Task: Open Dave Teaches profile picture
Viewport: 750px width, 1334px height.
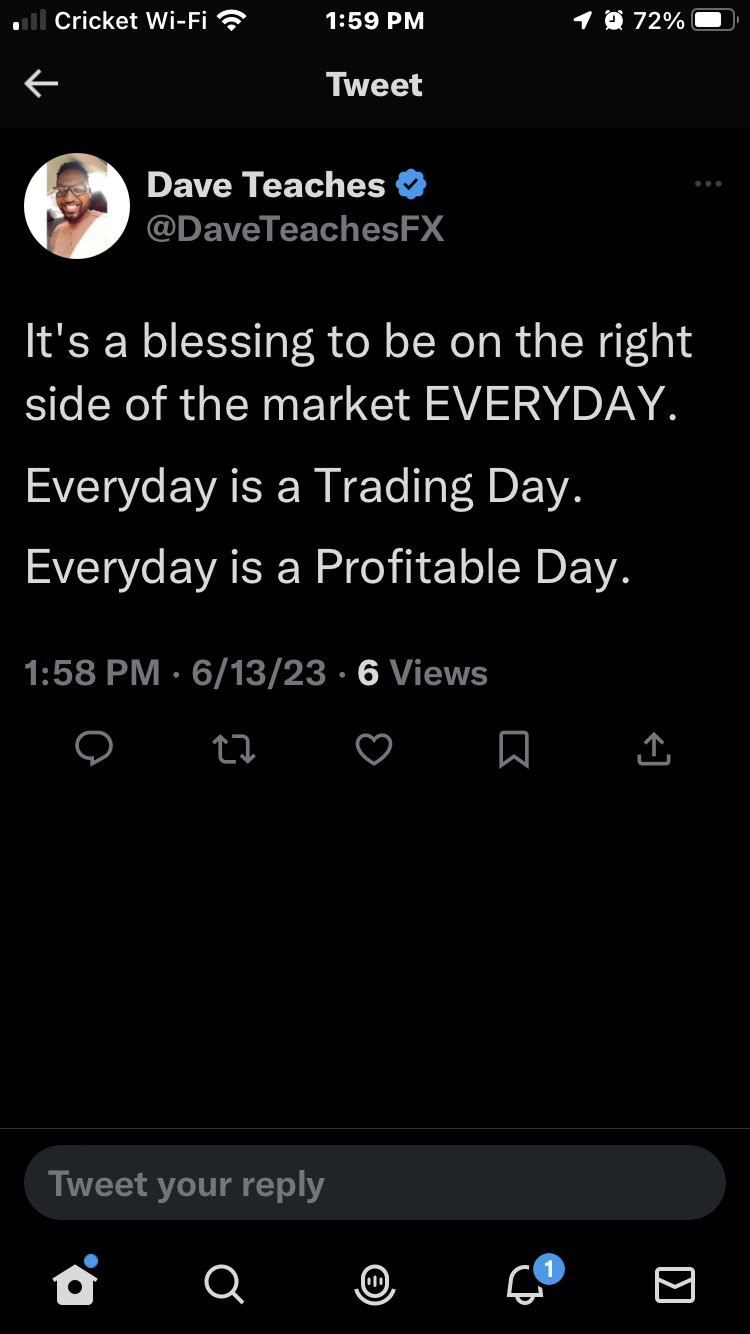Action: coord(77,206)
